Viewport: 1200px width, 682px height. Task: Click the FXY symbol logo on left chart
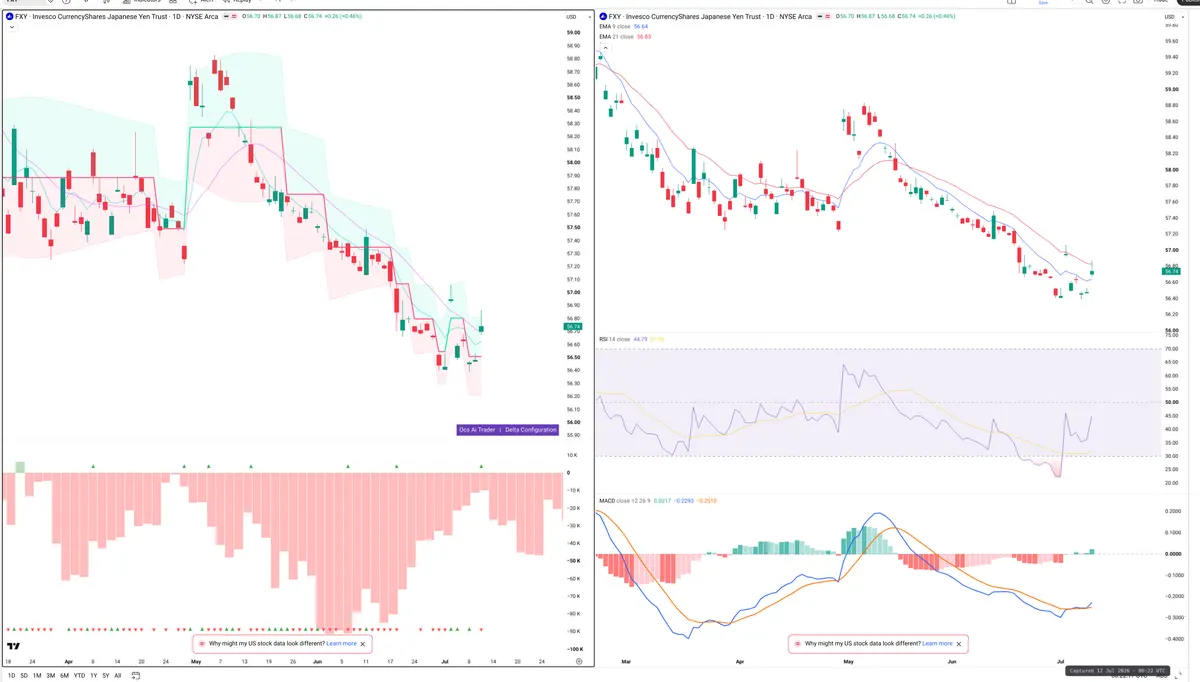(10, 17)
